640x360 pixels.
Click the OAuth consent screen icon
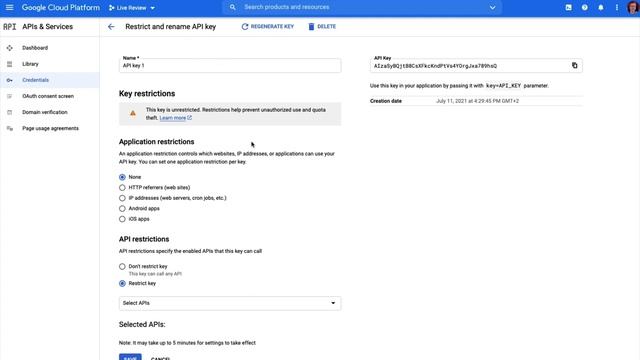click(x=9, y=96)
